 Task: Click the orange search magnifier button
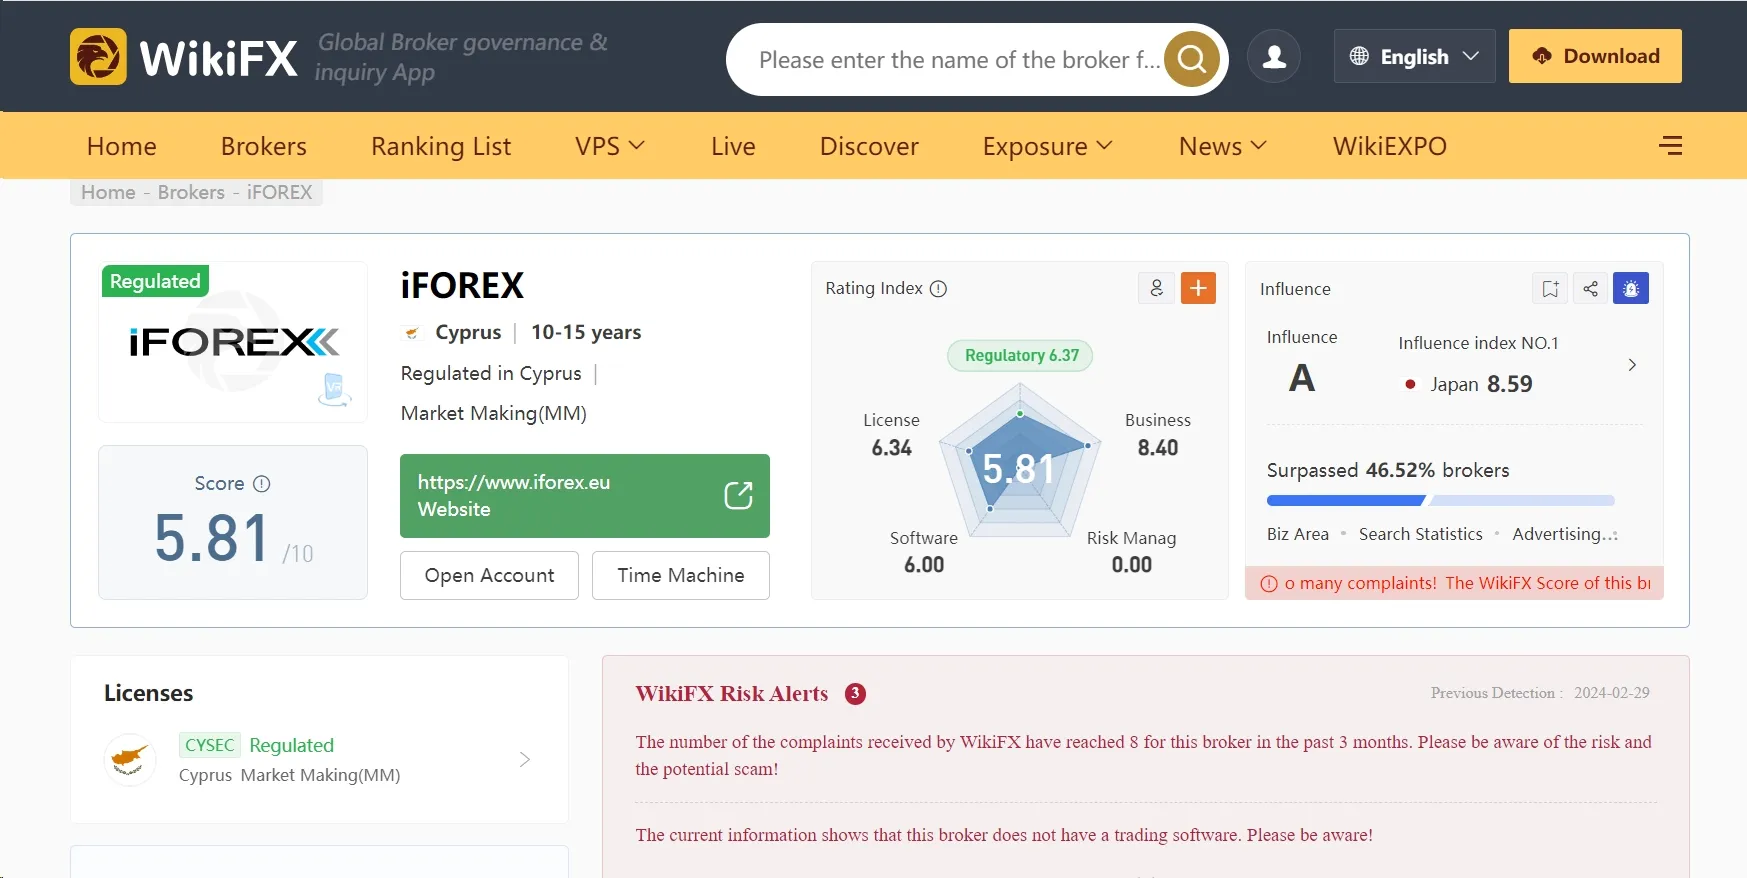[x=1192, y=60]
